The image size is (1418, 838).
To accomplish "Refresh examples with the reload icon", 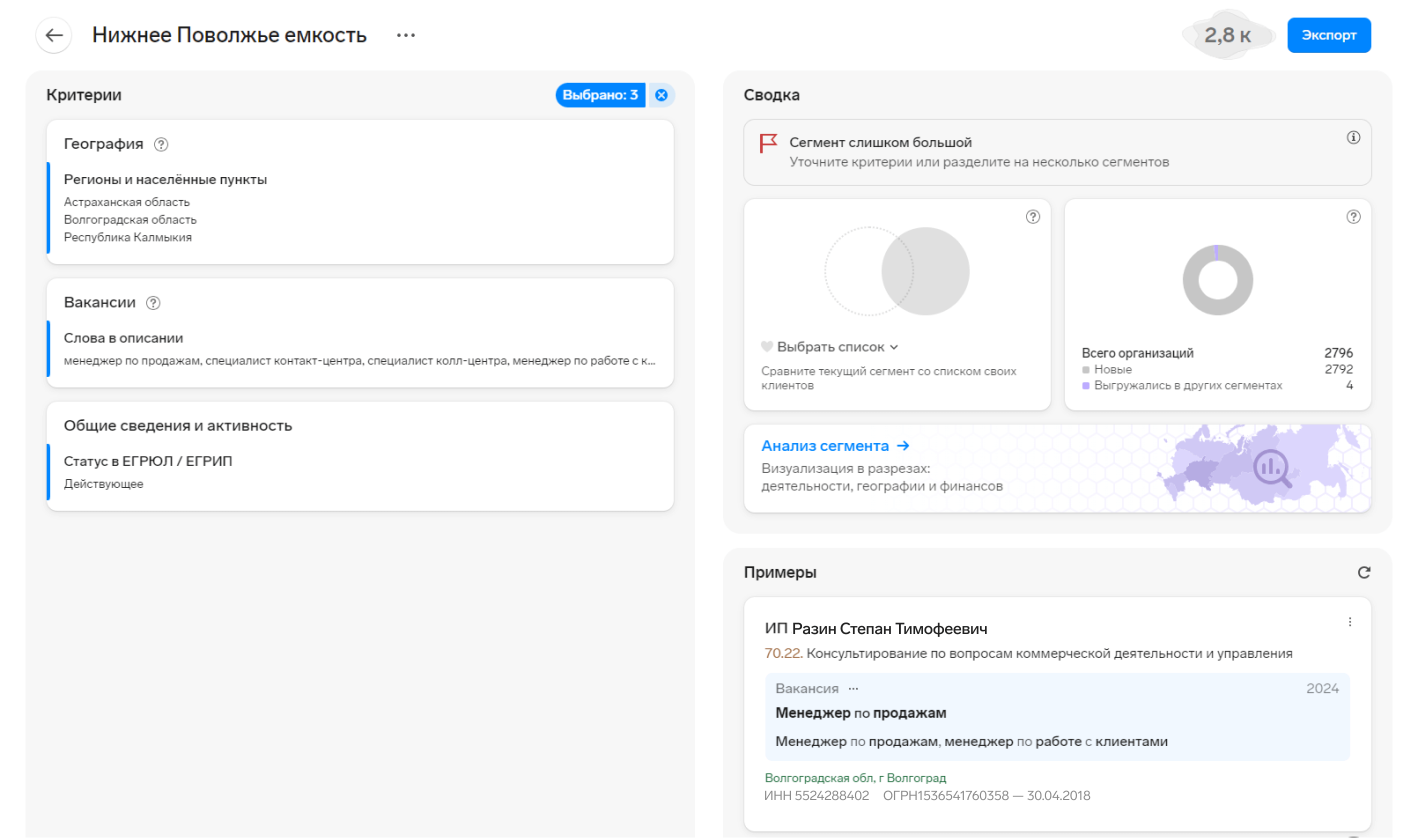I will [x=1364, y=573].
